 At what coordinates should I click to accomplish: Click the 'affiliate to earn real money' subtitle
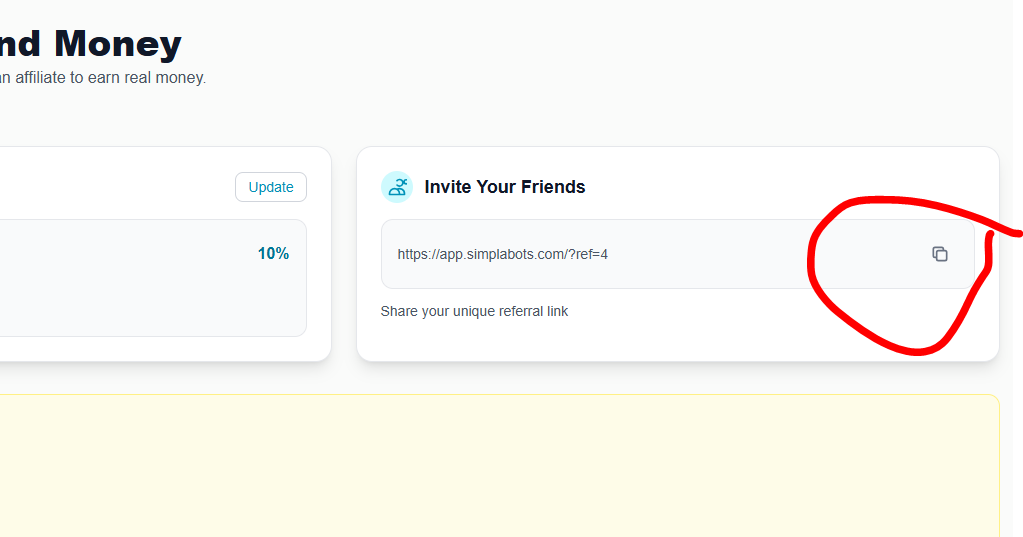click(103, 78)
